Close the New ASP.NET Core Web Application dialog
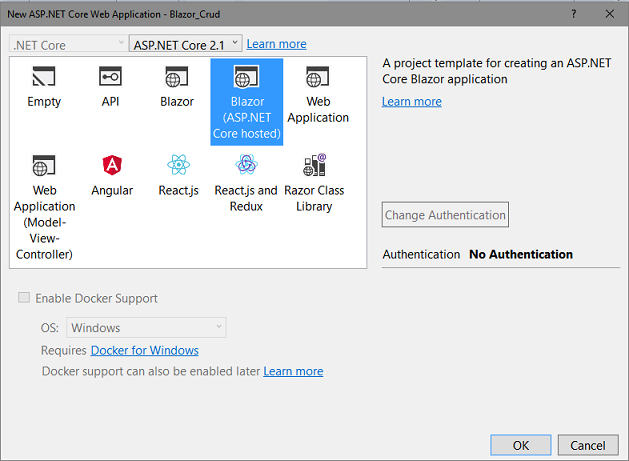 click(609, 14)
